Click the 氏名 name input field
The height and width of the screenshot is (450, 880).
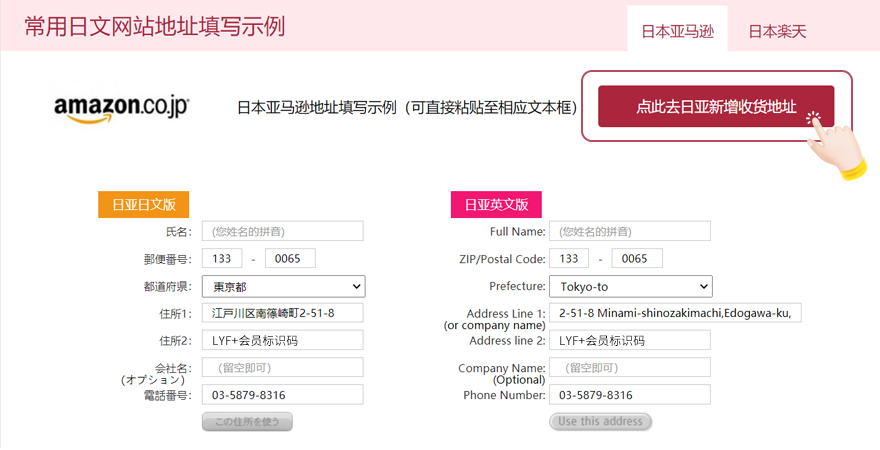[x=283, y=231]
